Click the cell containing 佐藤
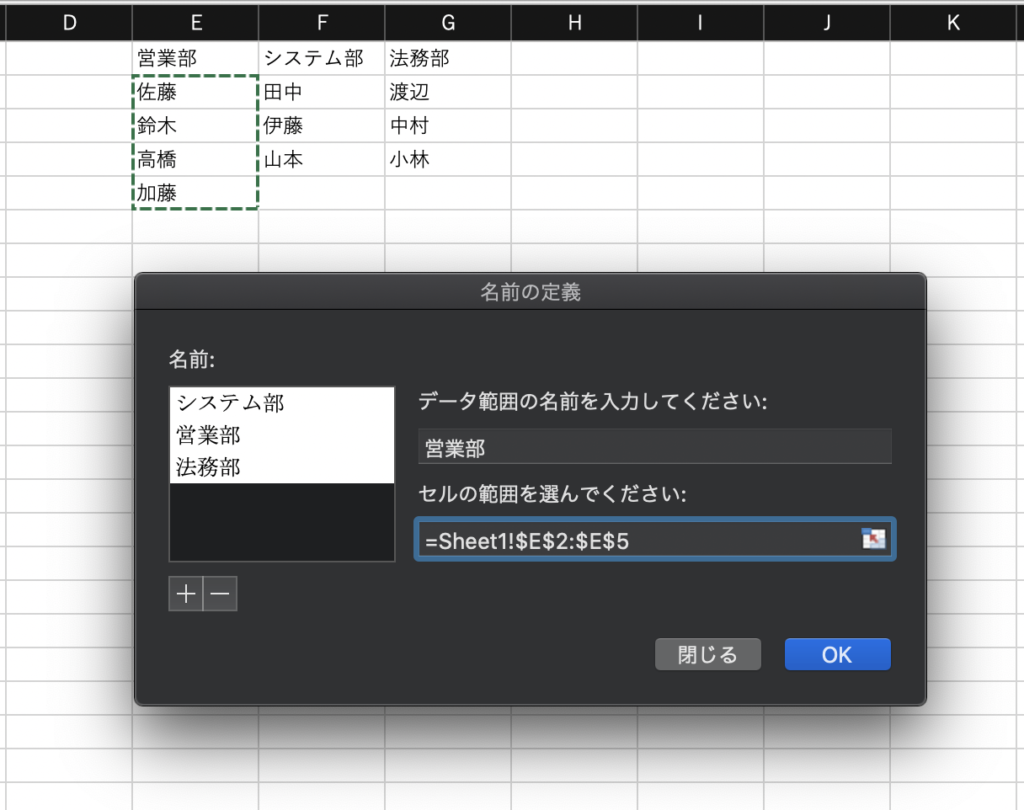The width and height of the screenshot is (1024, 810). 195,92
